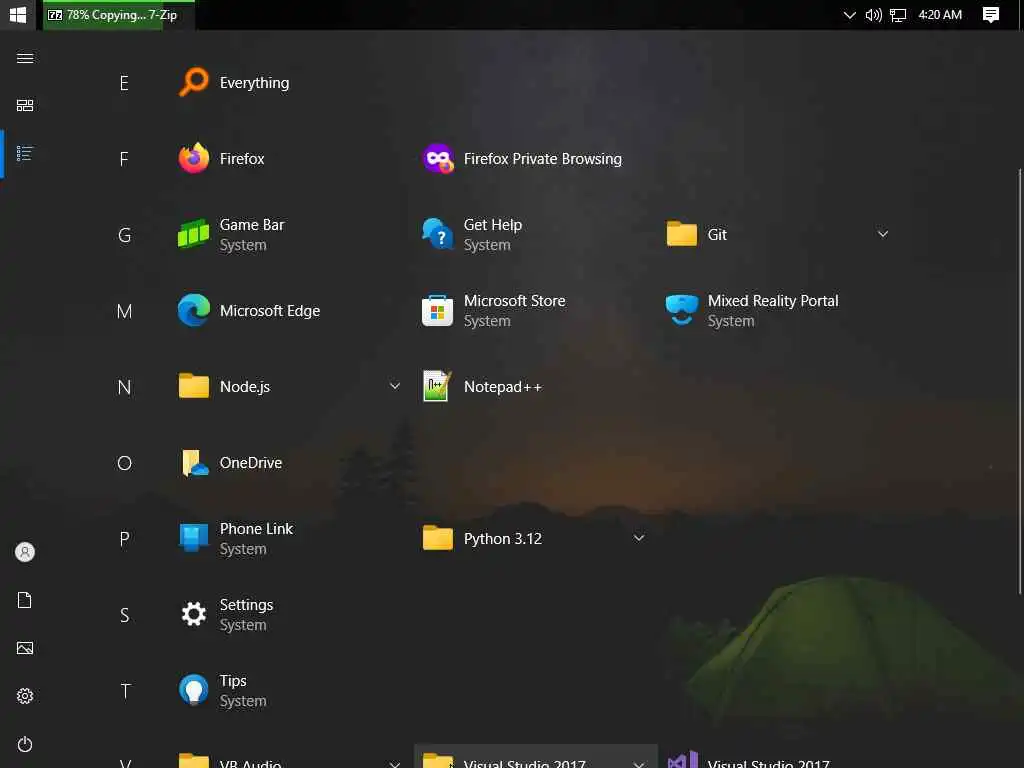Jump via the letter P header
The height and width of the screenshot is (768, 1024).
click(x=124, y=539)
